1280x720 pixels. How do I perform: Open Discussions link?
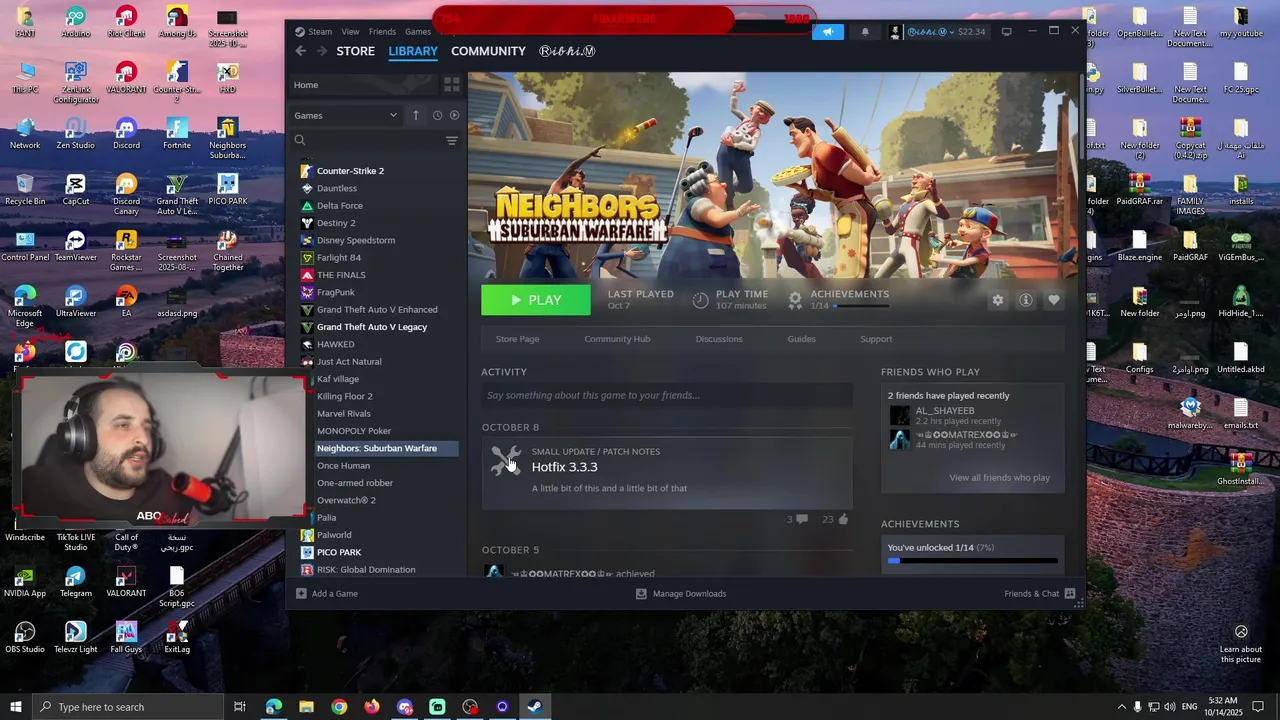[x=719, y=339]
